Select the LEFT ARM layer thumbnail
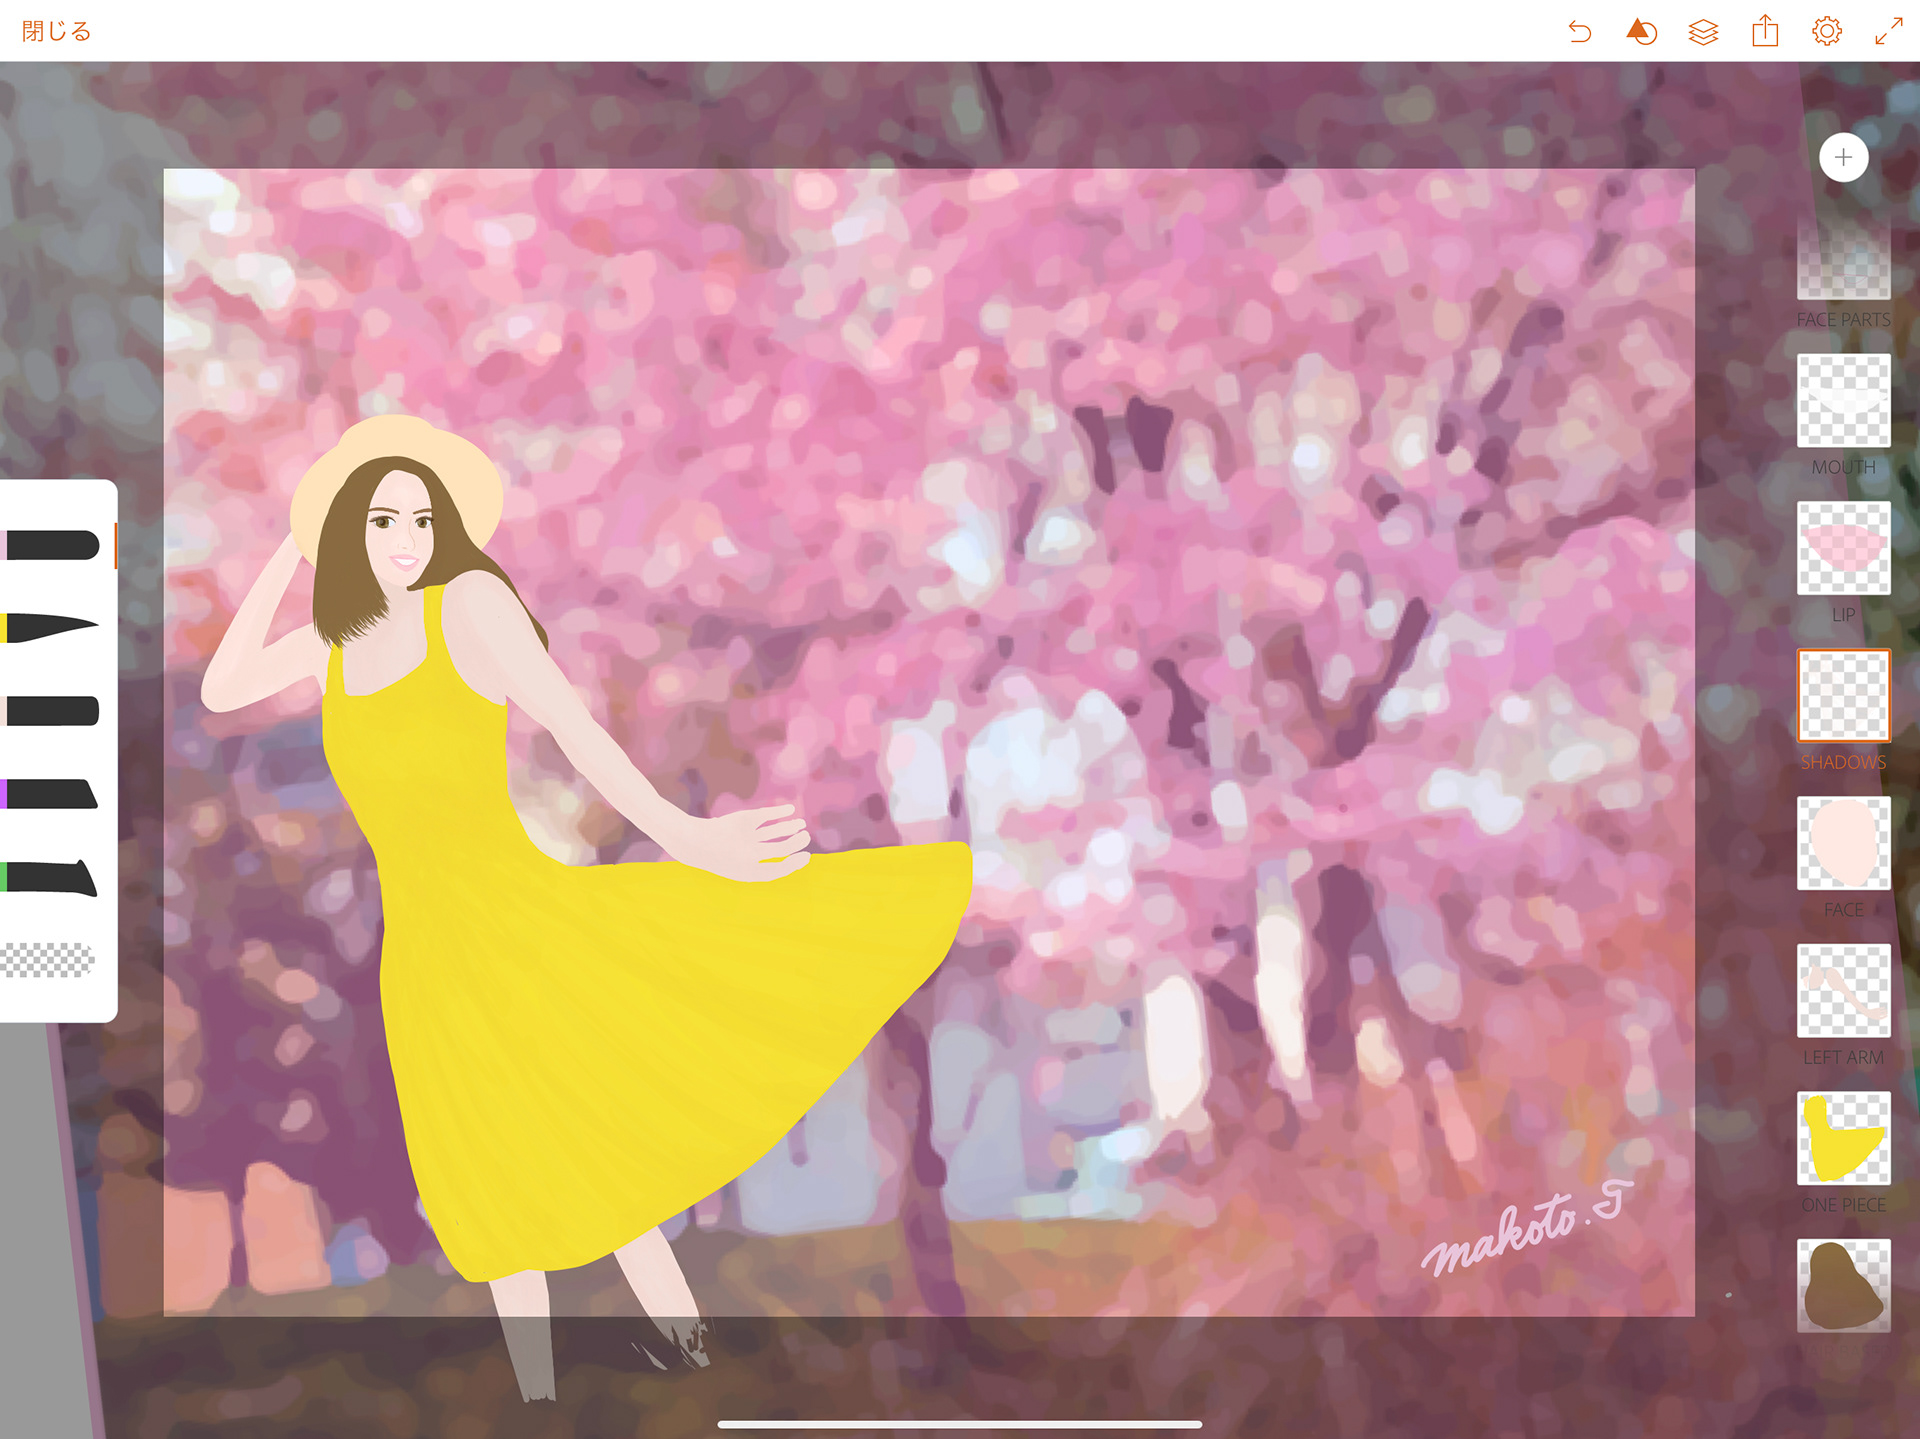Viewport: 1920px width, 1439px height. coord(1843,990)
